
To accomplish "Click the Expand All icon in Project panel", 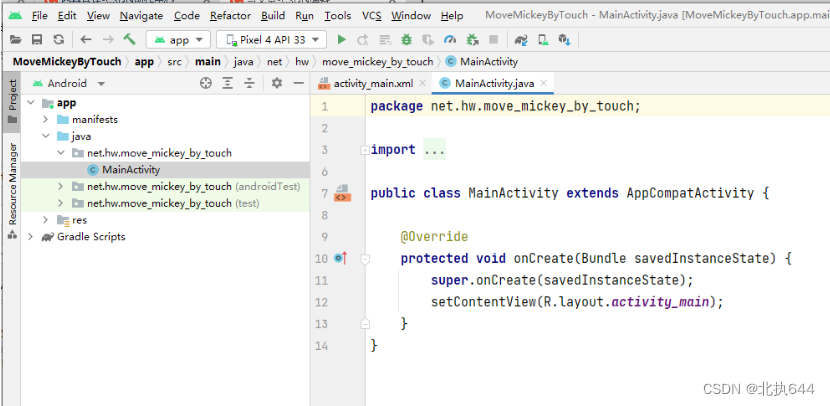I will pos(228,83).
